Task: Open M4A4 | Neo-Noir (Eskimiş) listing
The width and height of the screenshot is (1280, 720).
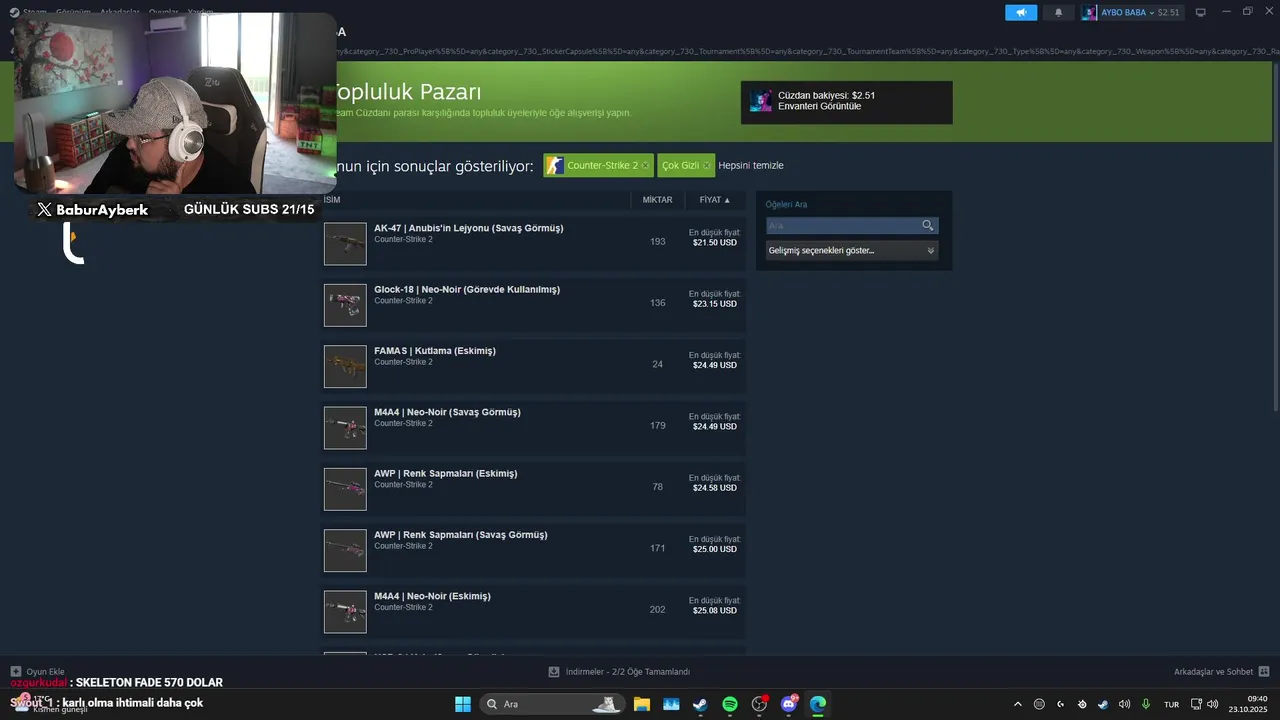Action: point(432,596)
